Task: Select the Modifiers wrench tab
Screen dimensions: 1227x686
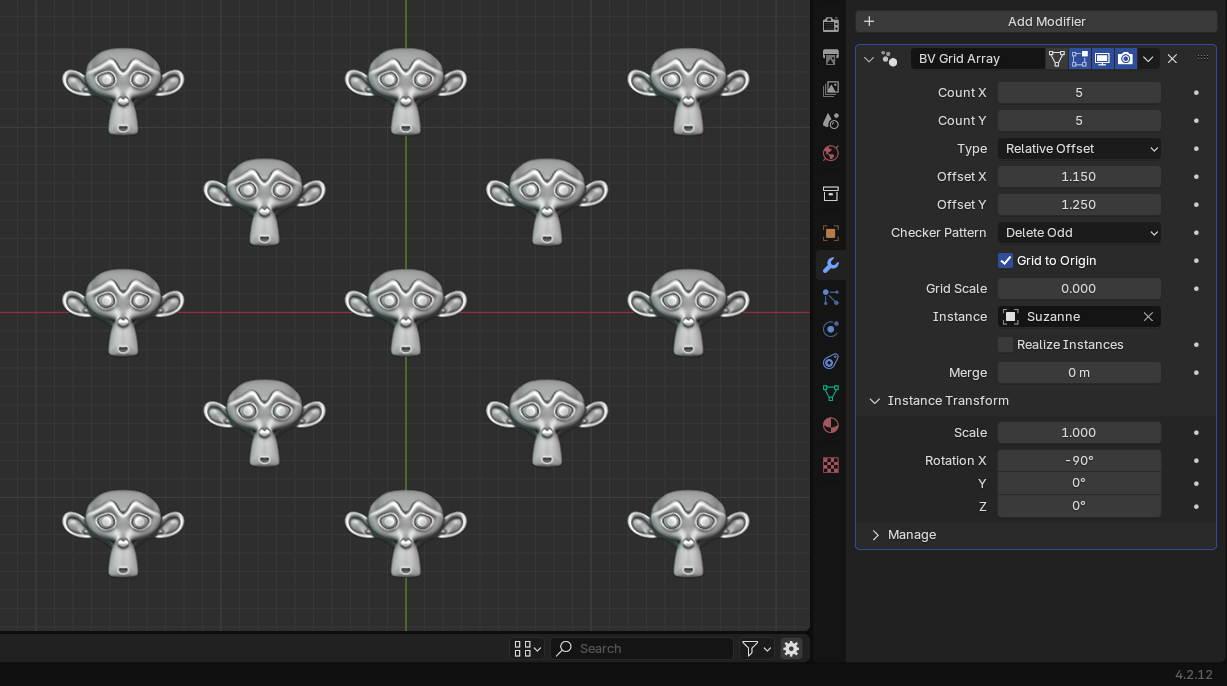Action: pos(830,265)
